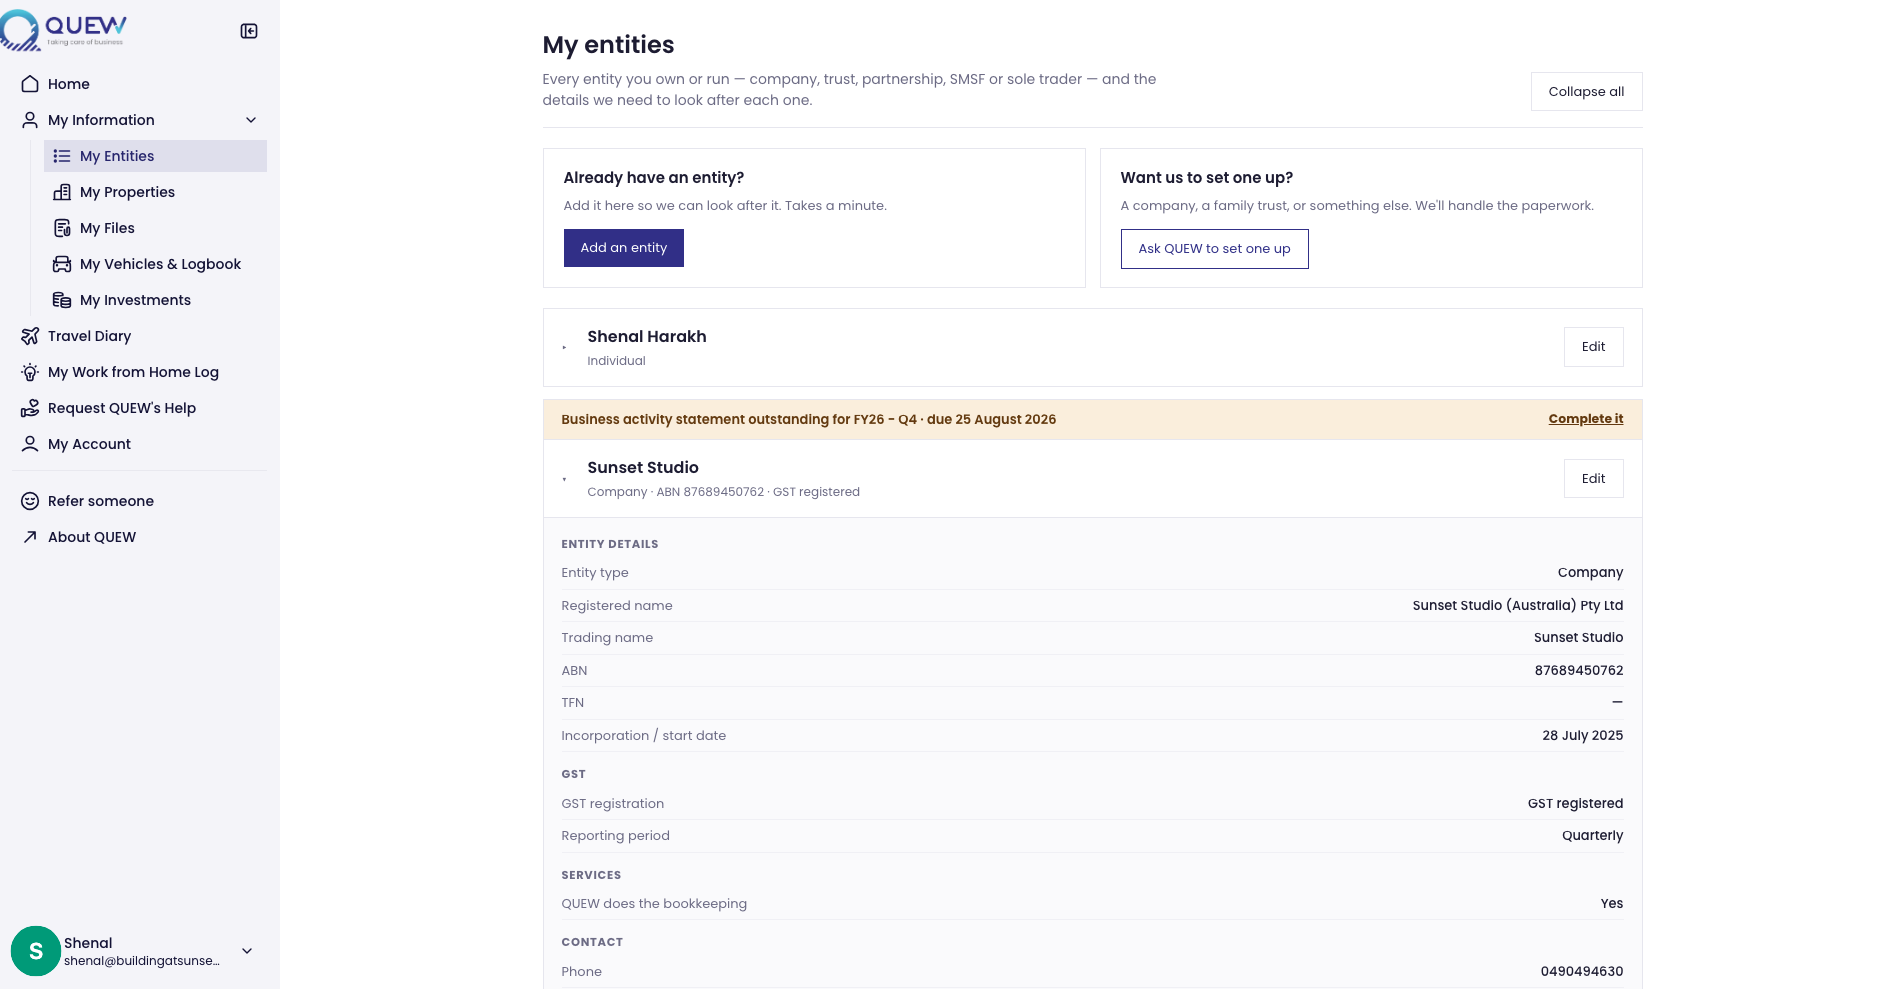This screenshot has height=989, width=1904.
Task: Click the QUEW logo
Action: pyautogui.click(x=64, y=30)
